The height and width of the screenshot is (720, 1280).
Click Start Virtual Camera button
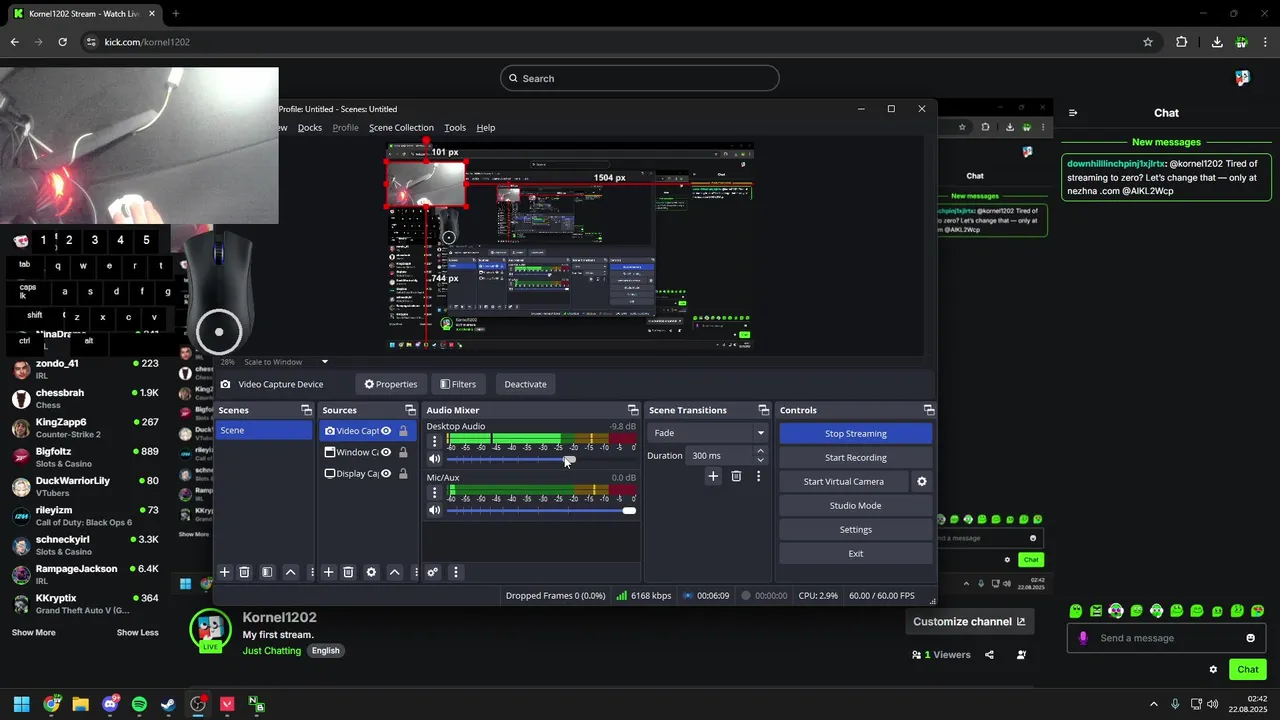[x=844, y=481]
